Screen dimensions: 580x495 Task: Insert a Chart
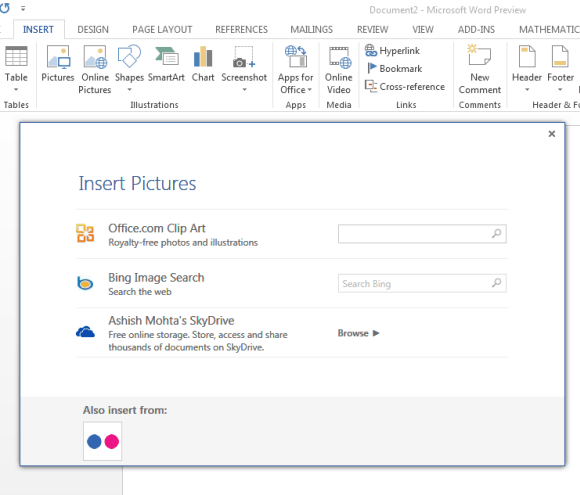203,63
